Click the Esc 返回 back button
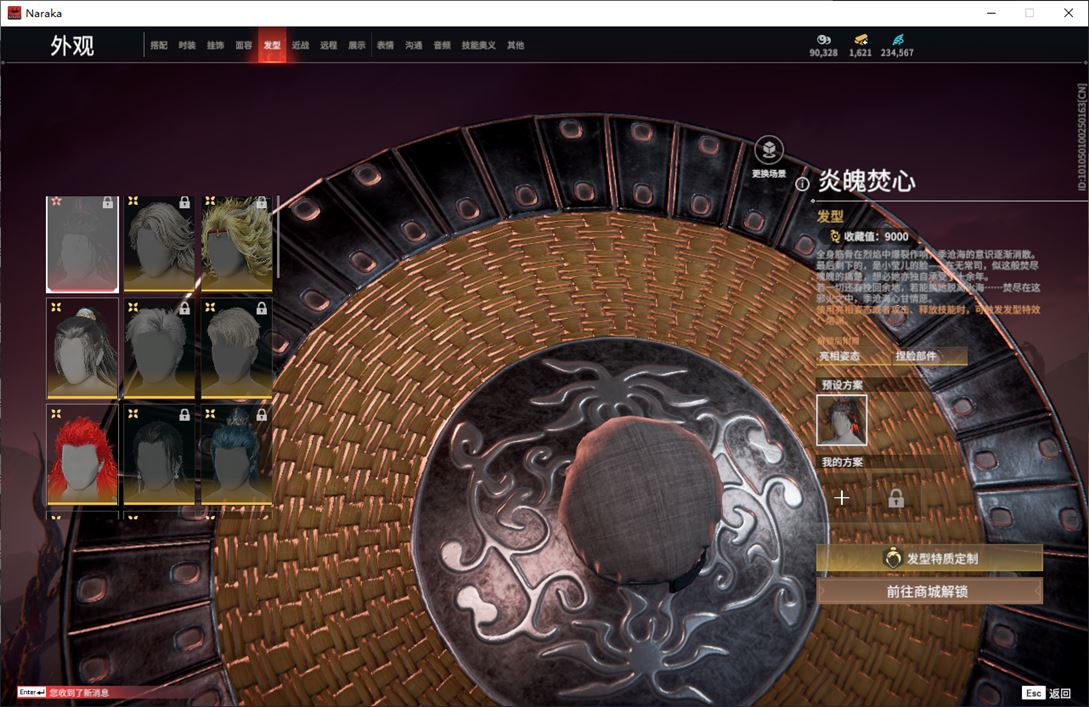This screenshot has width=1089, height=707. (x=1047, y=693)
